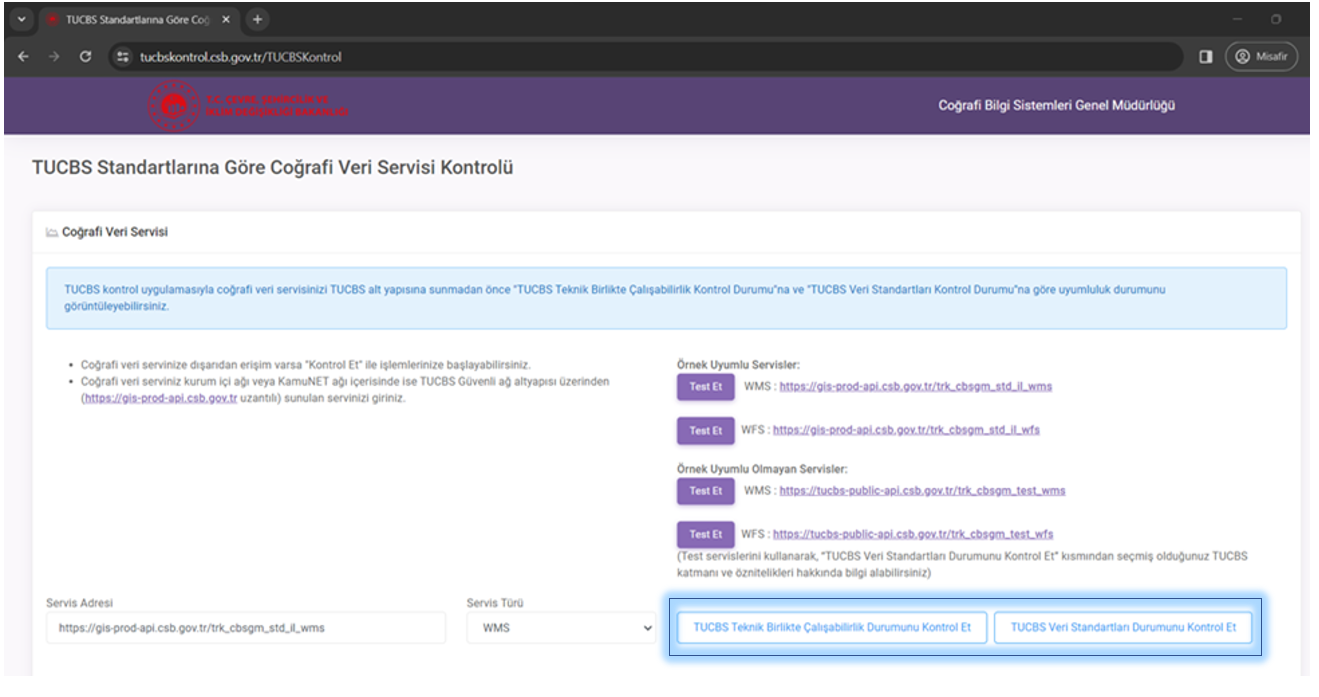The width and height of the screenshot is (1319, 697).
Task: Expand the Servis Türü WMS dropdown
Action: pos(561,628)
